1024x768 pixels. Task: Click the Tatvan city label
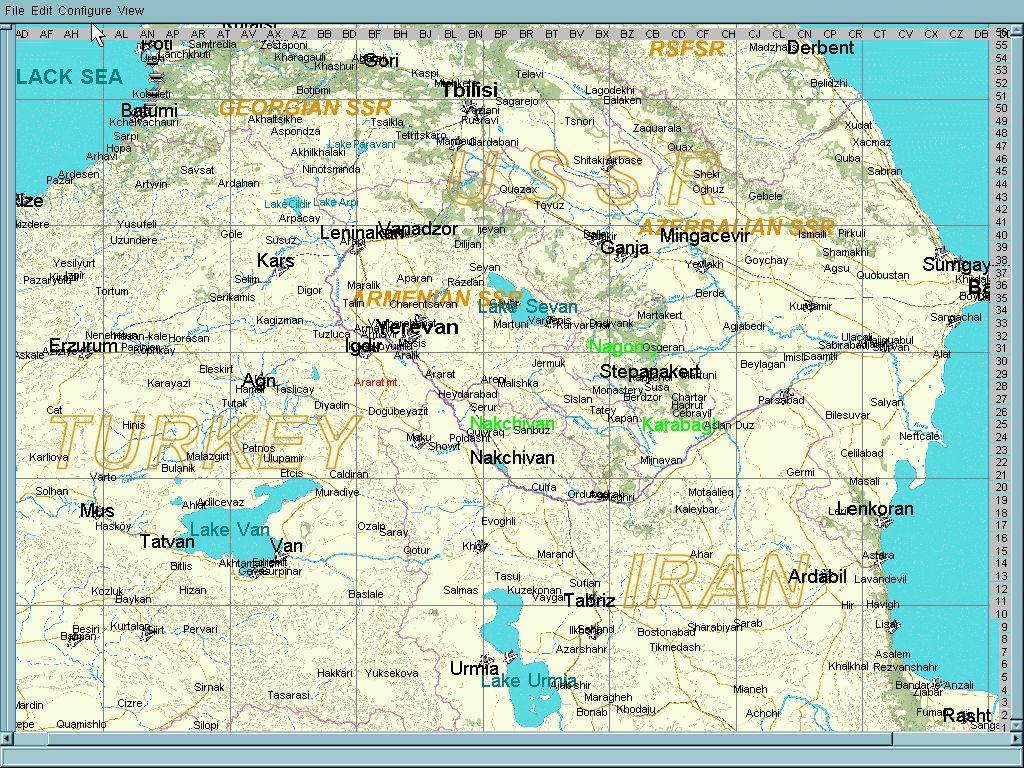[x=167, y=541]
